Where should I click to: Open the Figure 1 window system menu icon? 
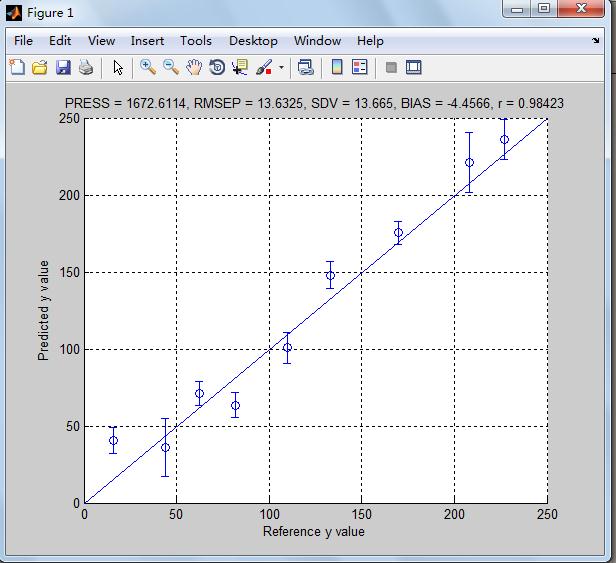[14, 13]
